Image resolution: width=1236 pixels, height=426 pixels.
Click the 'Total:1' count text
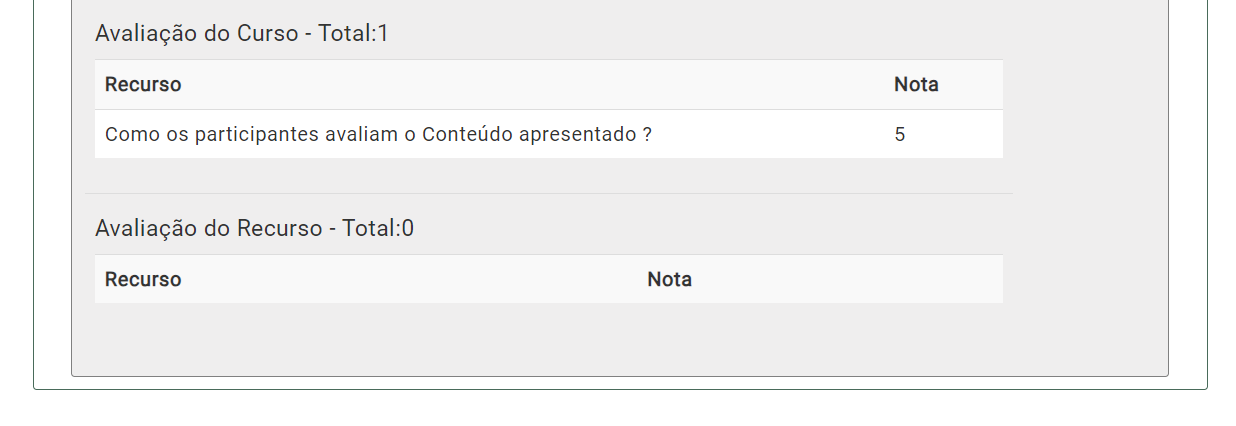(x=354, y=33)
